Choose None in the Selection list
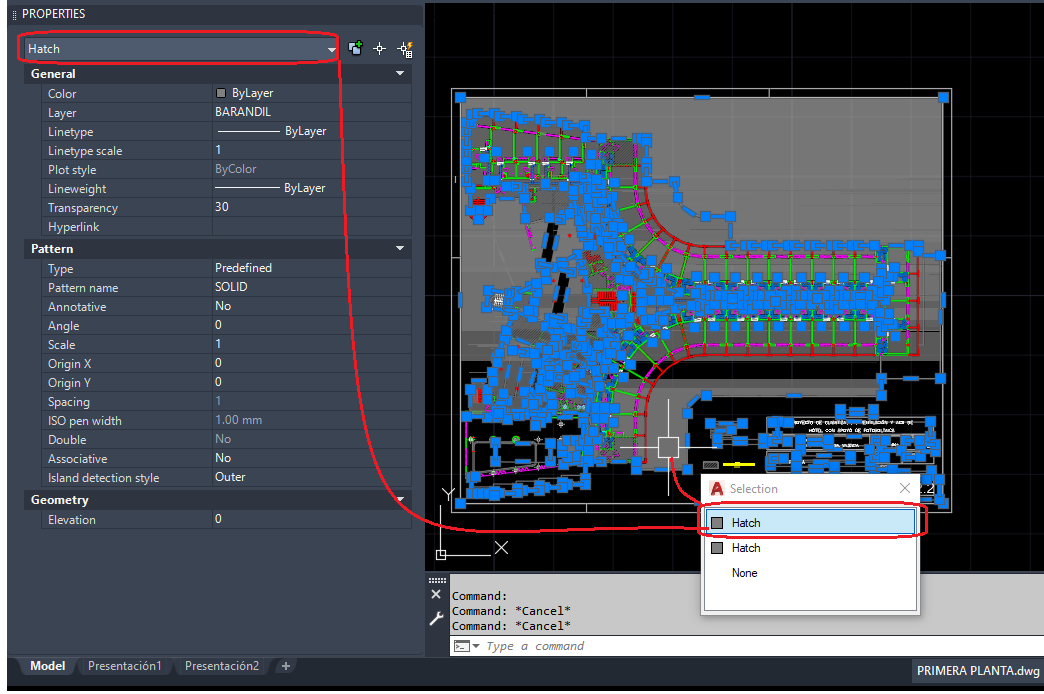The image size is (1044, 694). (810, 573)
